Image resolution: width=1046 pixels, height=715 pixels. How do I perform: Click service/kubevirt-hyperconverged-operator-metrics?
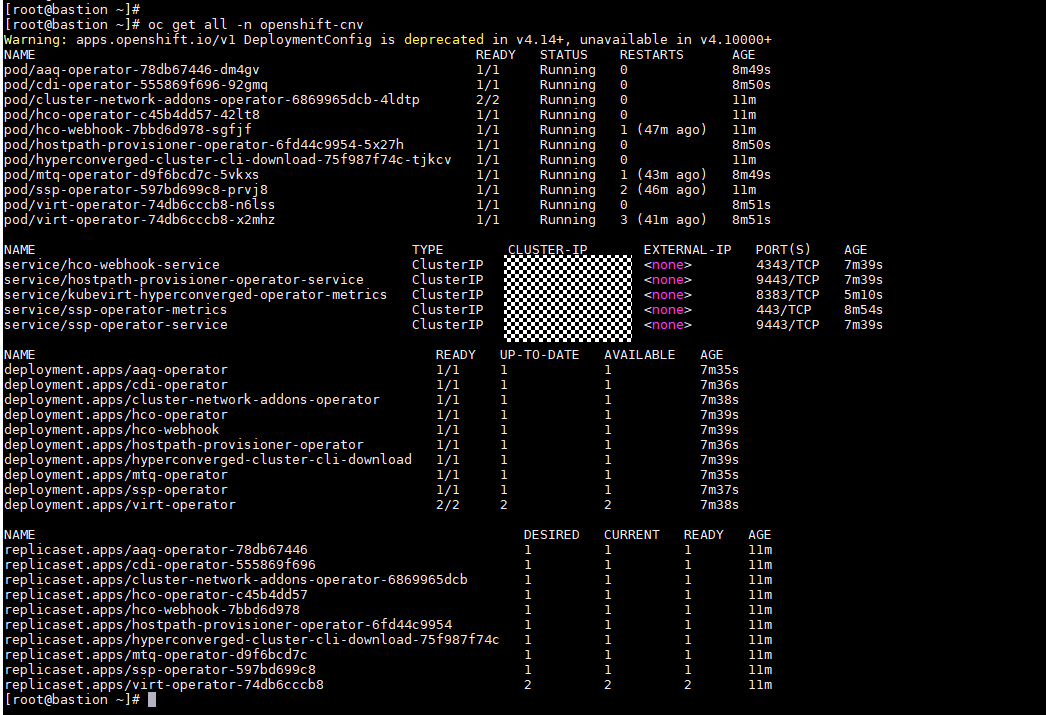click(195, 295)
